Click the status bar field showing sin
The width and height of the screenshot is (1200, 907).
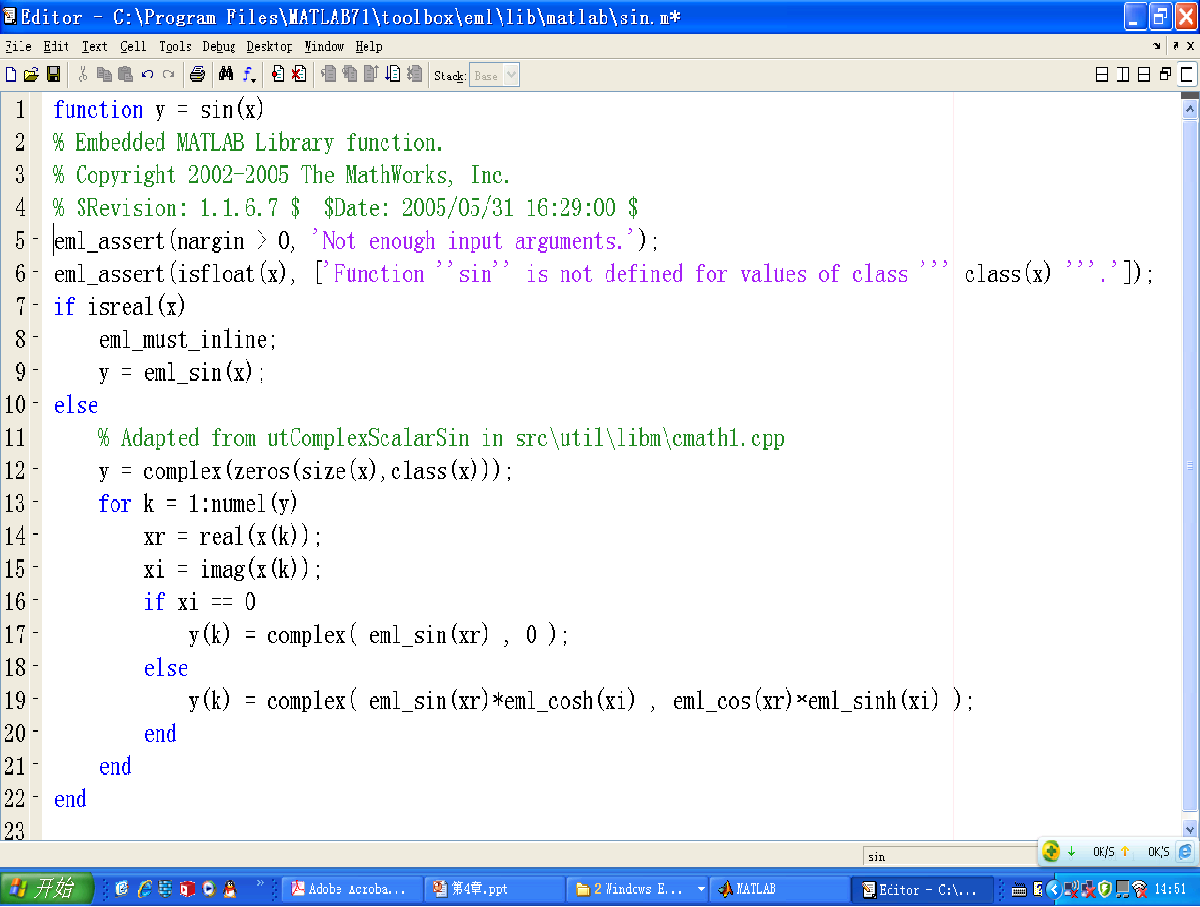coord(950,856)
